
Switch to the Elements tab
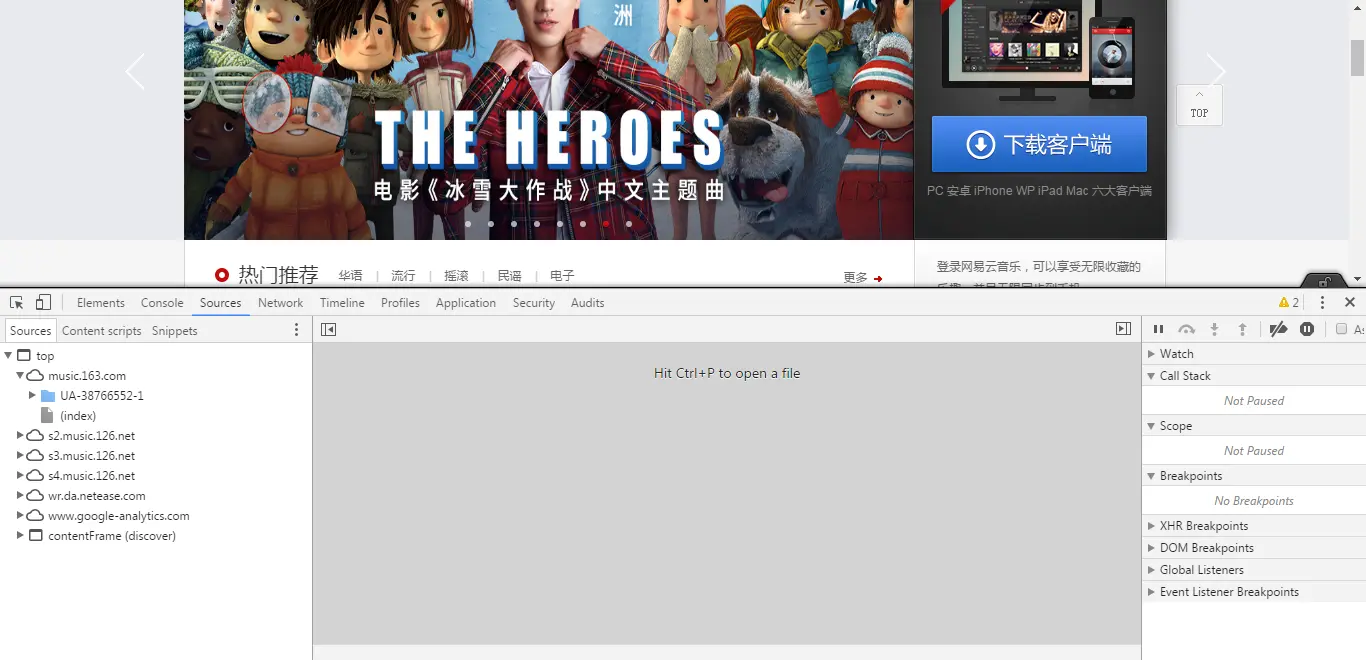tap(101, 302)
